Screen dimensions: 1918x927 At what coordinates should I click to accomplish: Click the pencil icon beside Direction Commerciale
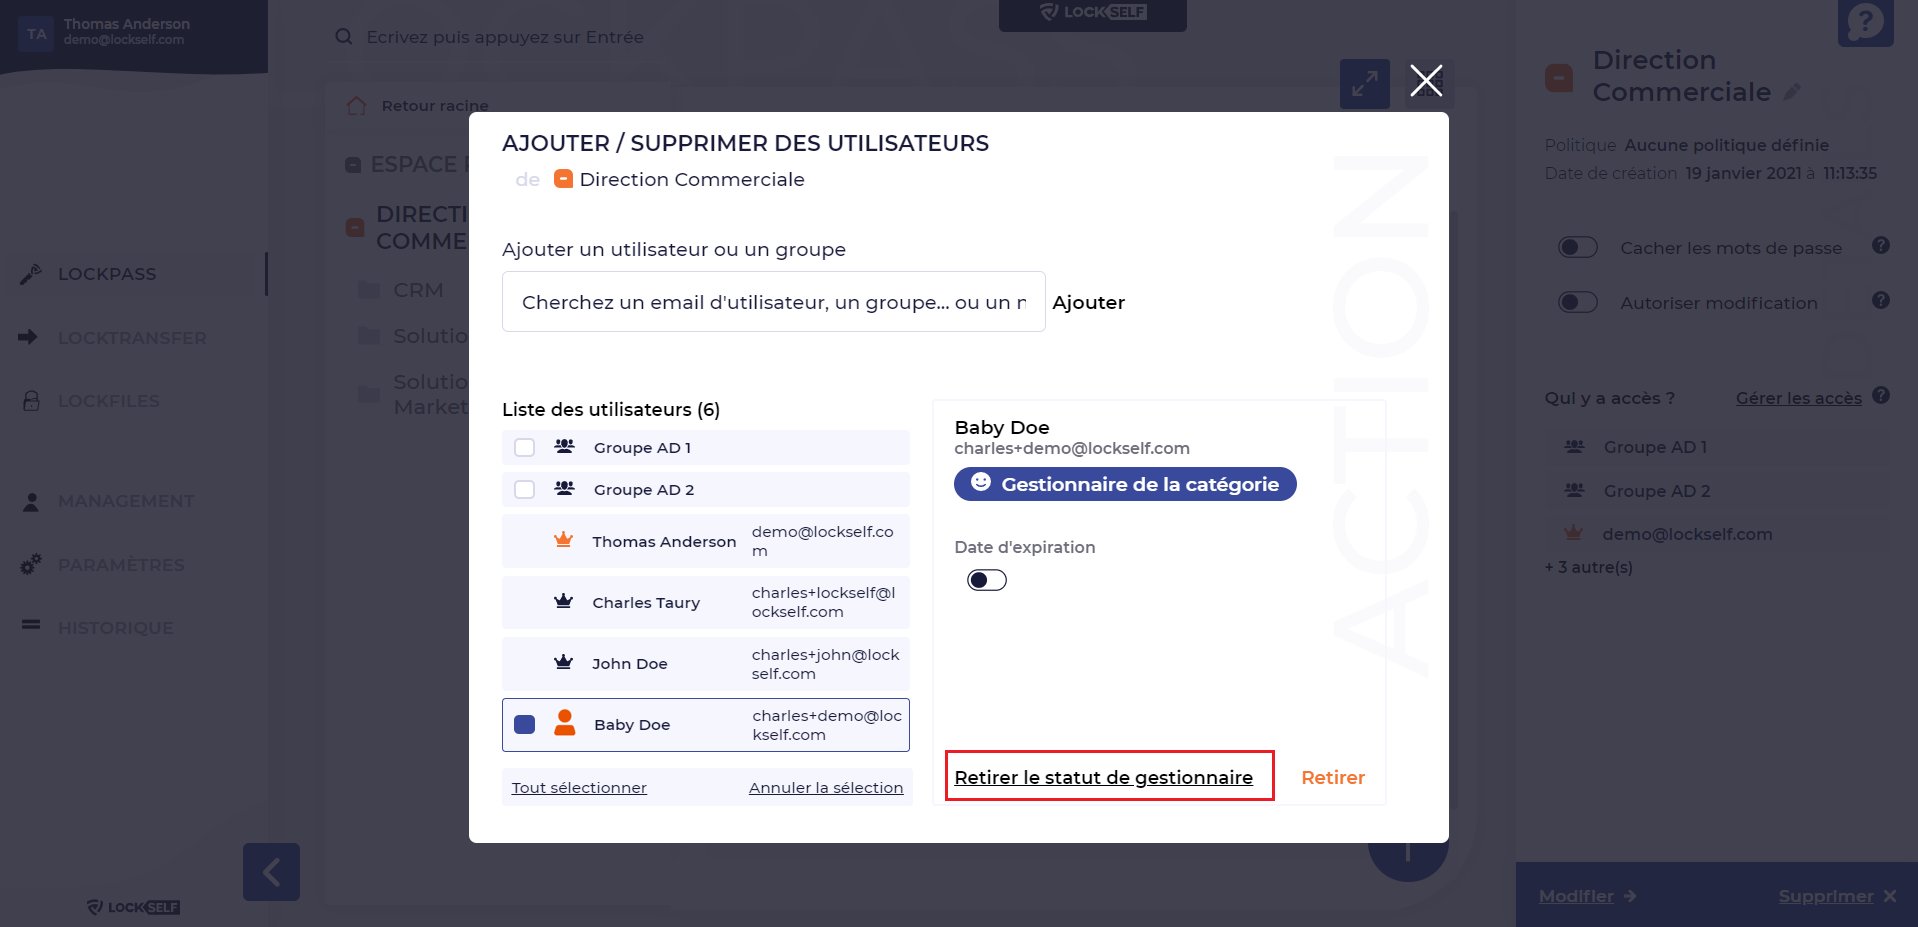(1793, 92)
